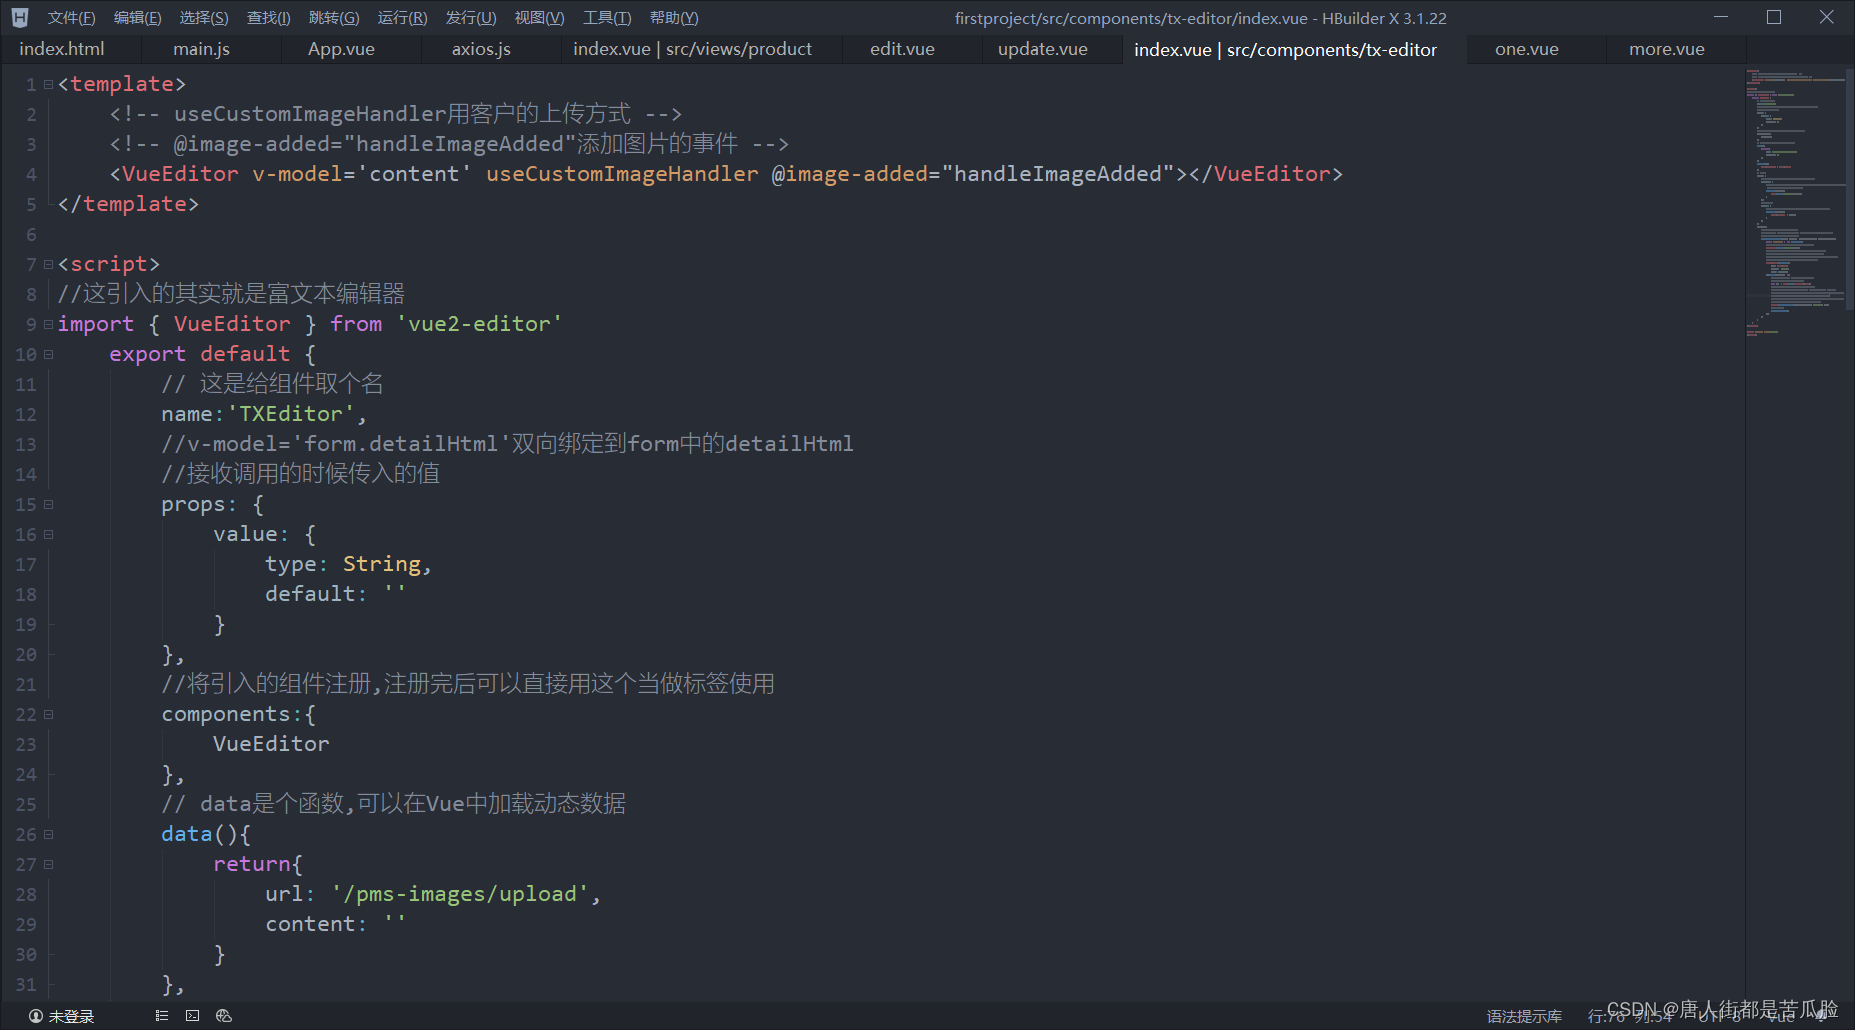This screenshot has height=1030, width=1855.
Task: Click the 'export default' keyword on line 10
Action: [199, 354]
